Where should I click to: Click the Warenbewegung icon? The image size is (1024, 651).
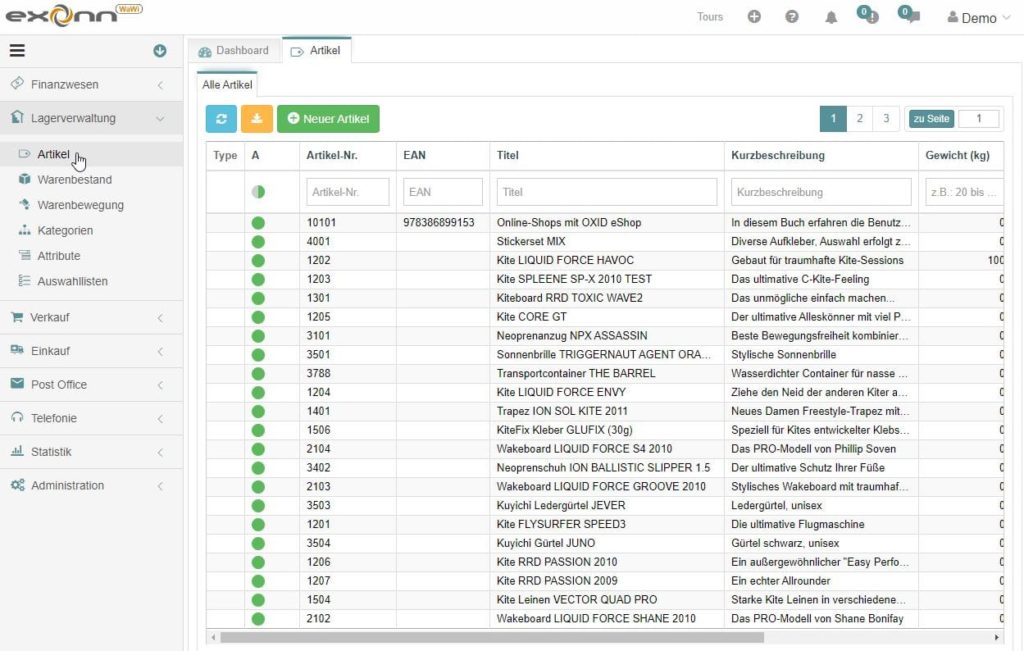tap(24, 204)
